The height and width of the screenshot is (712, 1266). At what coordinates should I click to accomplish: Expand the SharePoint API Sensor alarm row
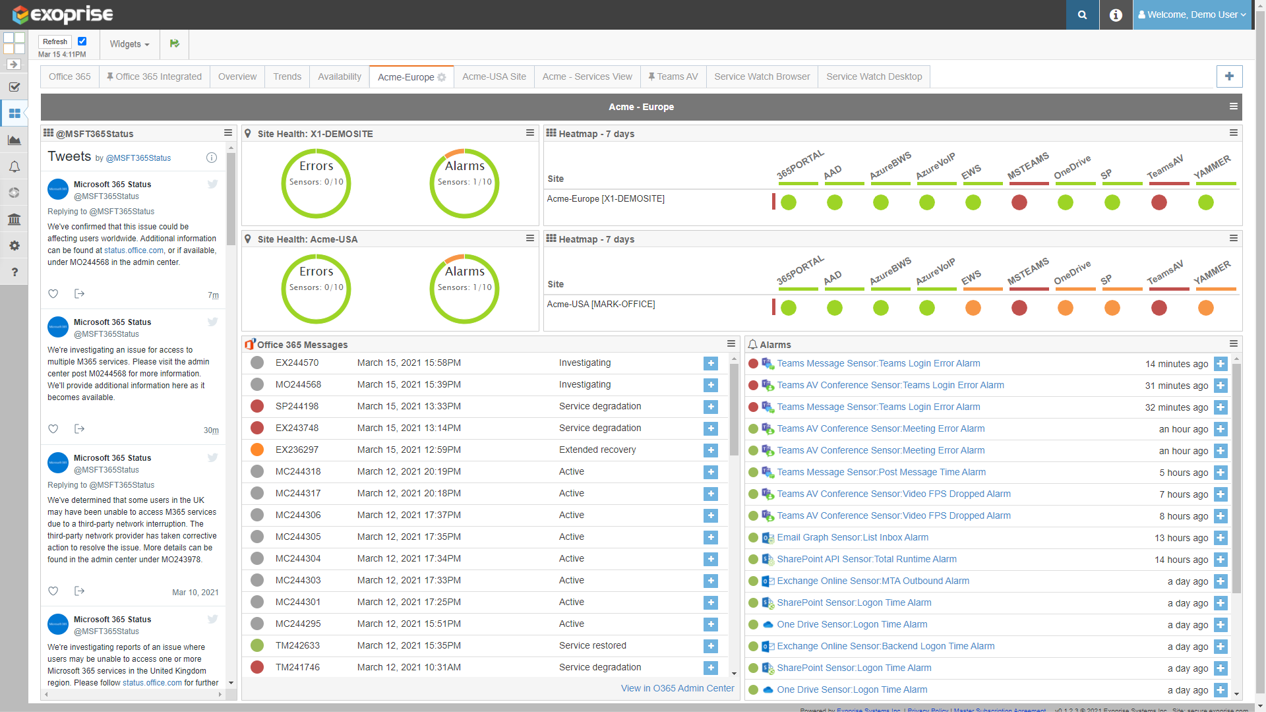pyautogui.click(x=1220, y=560)
